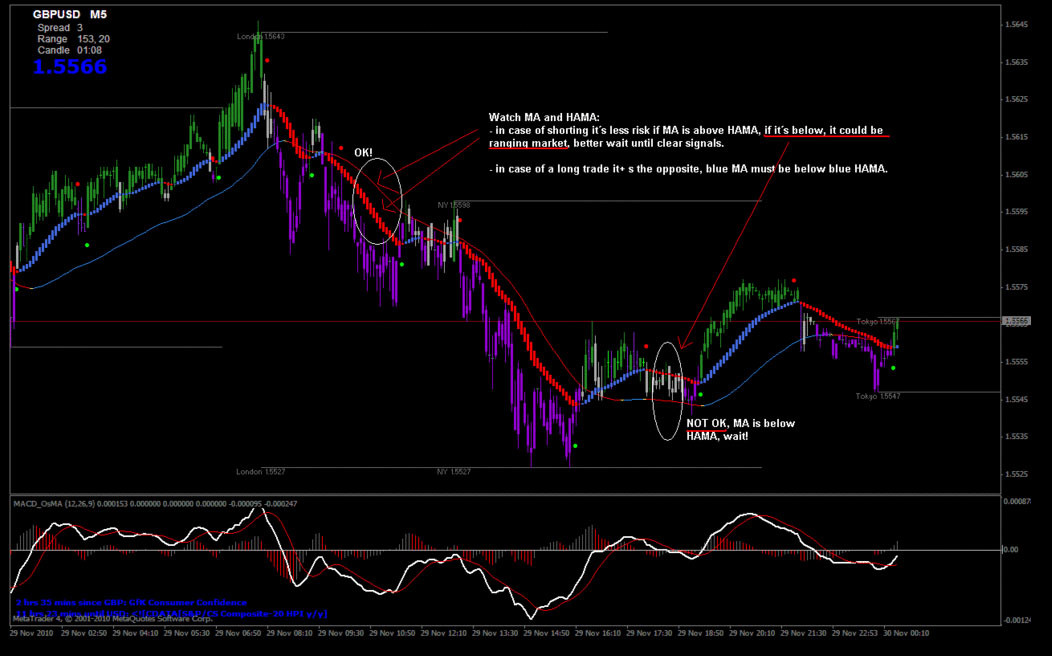Click the green dot below the MACD panel divider
Screen dimensions: 1052x656
click(576, 445)
